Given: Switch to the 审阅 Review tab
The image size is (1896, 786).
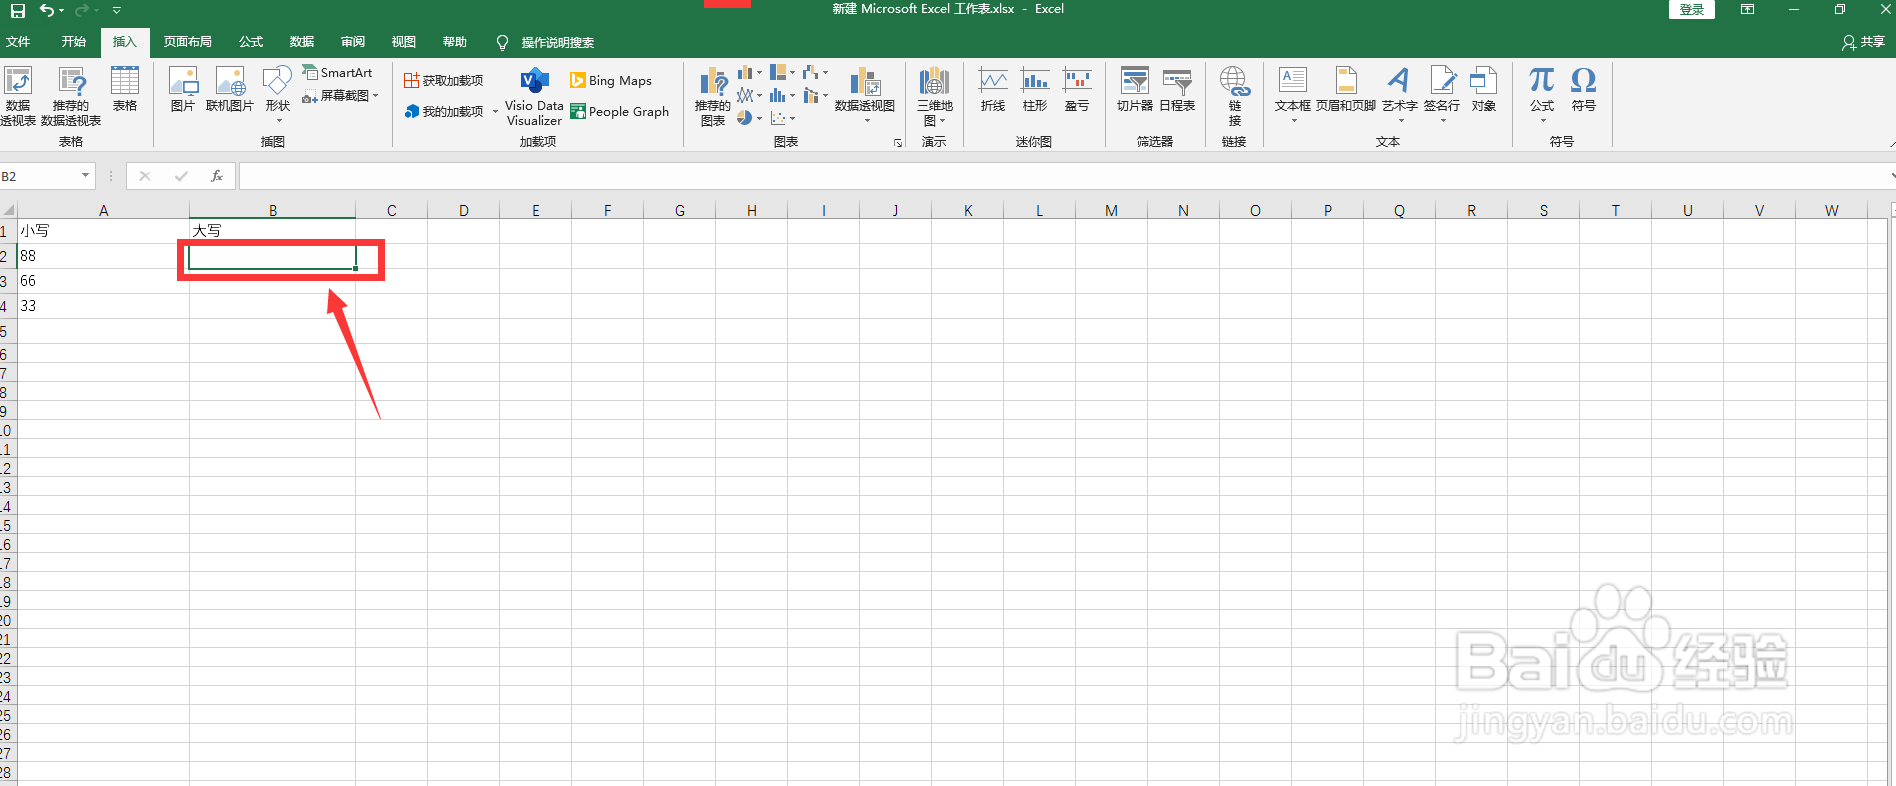Looking at the screenshot, I should pos(353,42).
